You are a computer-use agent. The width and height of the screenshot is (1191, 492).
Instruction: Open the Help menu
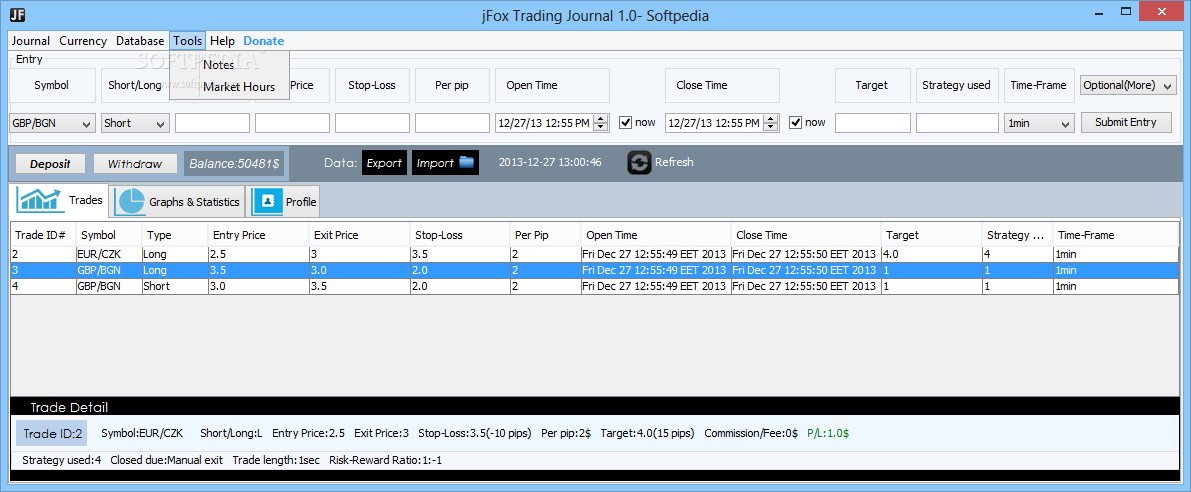pos(223,41)
